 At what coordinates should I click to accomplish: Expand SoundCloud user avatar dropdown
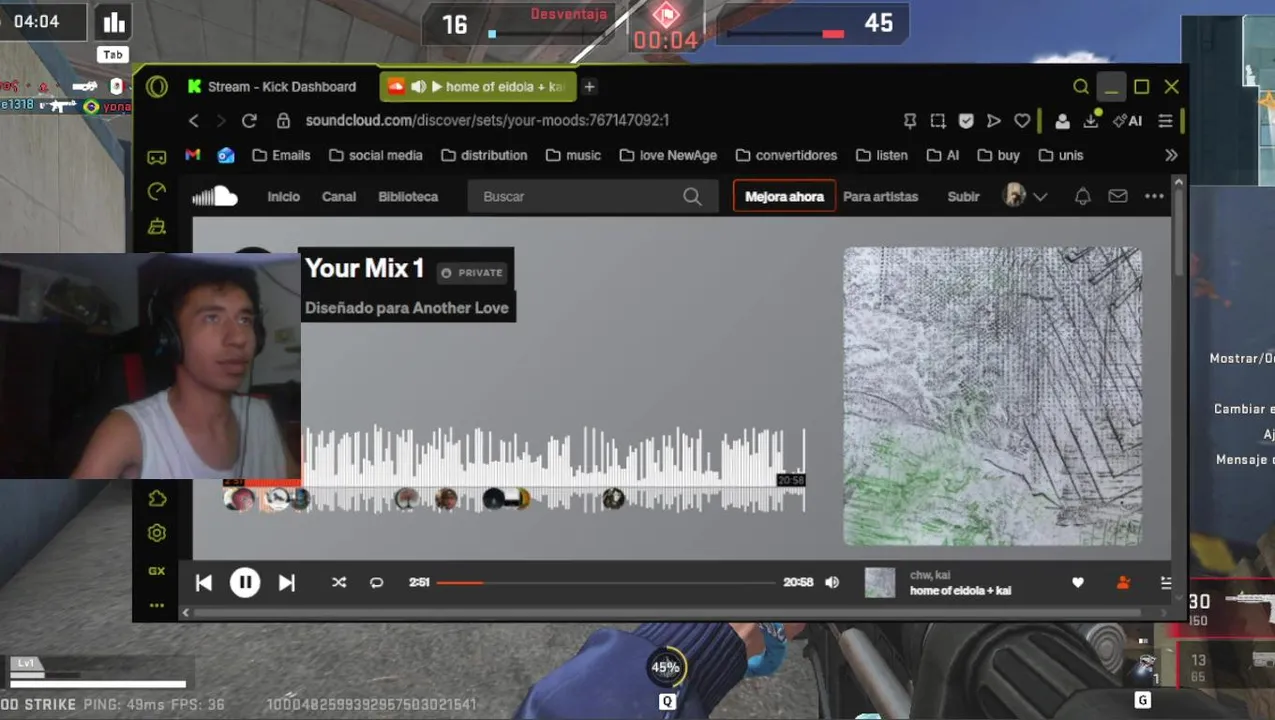coord(1026,196)
